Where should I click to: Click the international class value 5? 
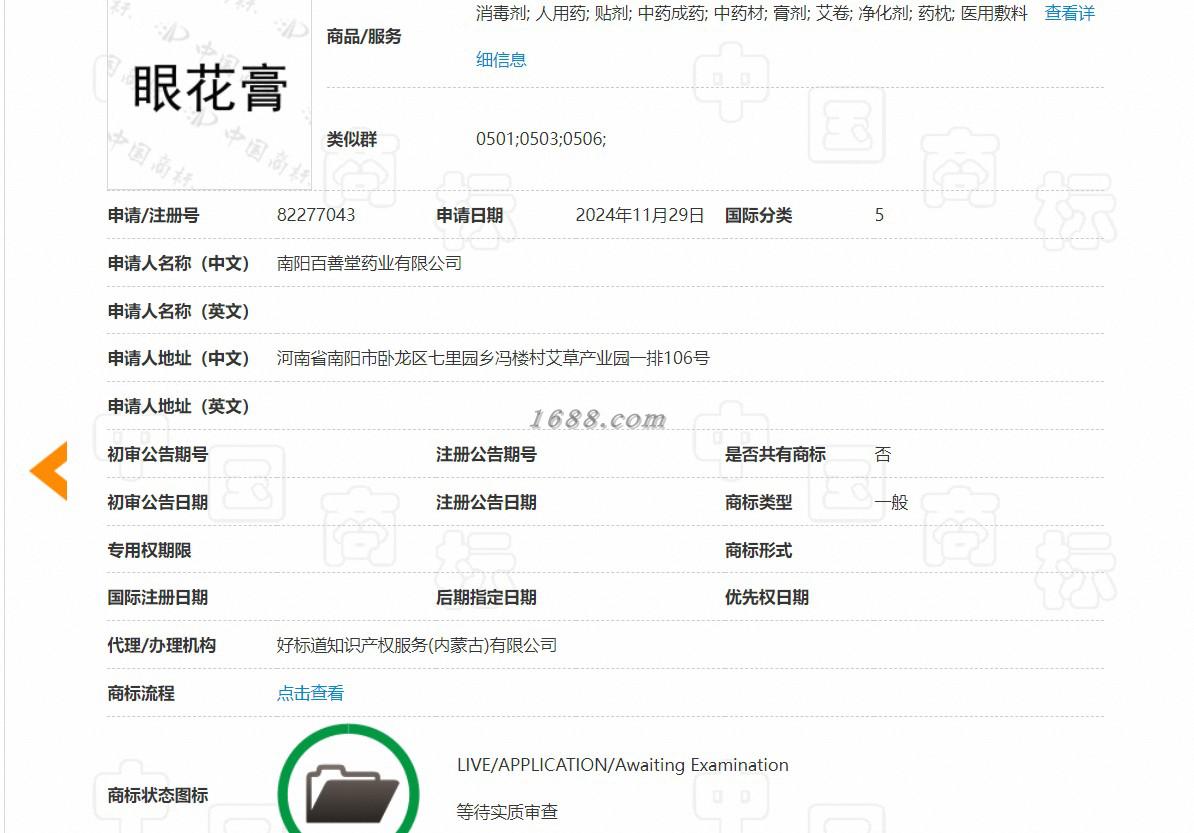click(x=880, y=215)
